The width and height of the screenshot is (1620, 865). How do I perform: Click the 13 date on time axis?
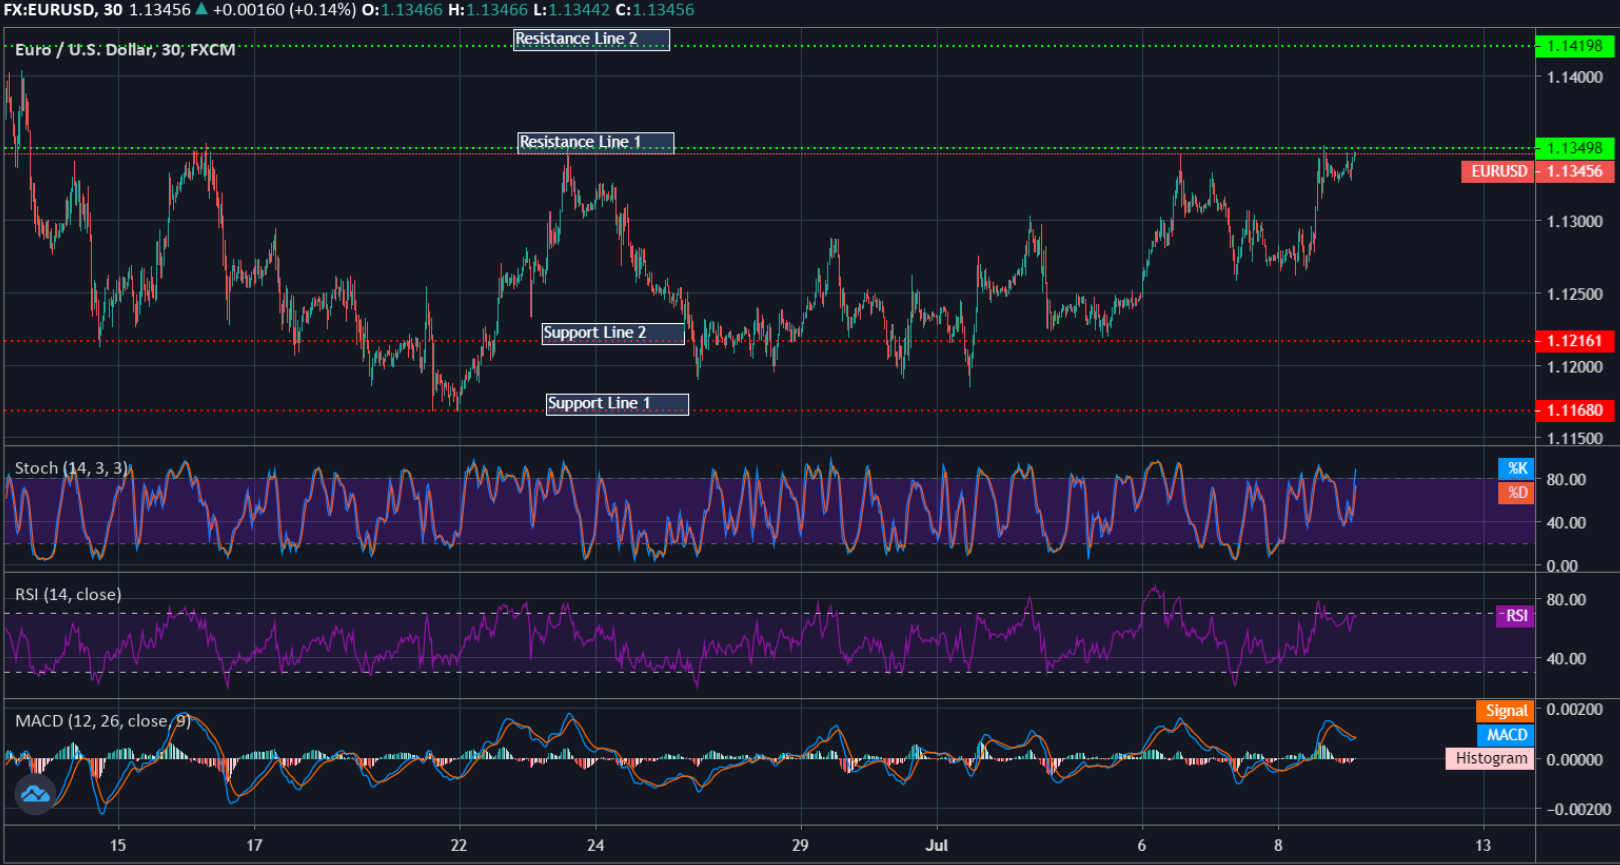coord(1483,845)
